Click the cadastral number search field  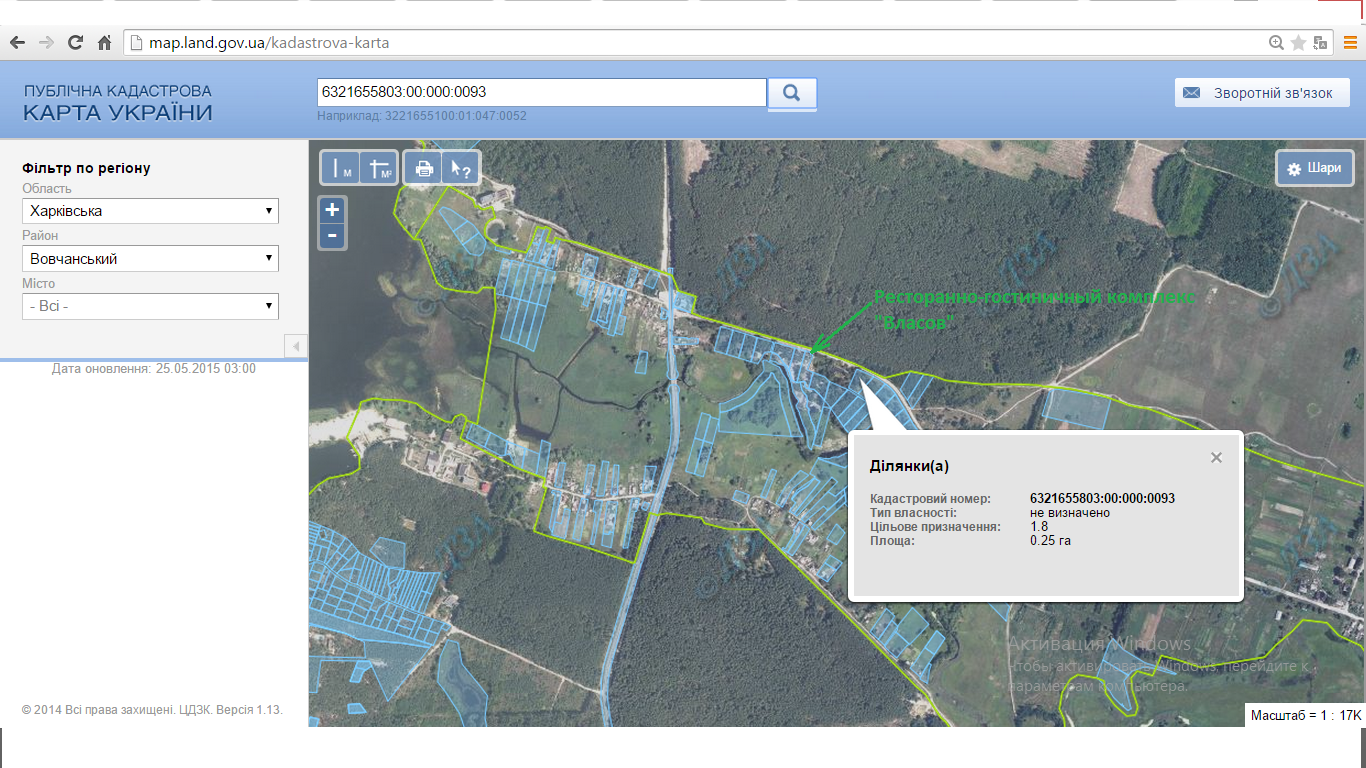[x=541, y=92]
